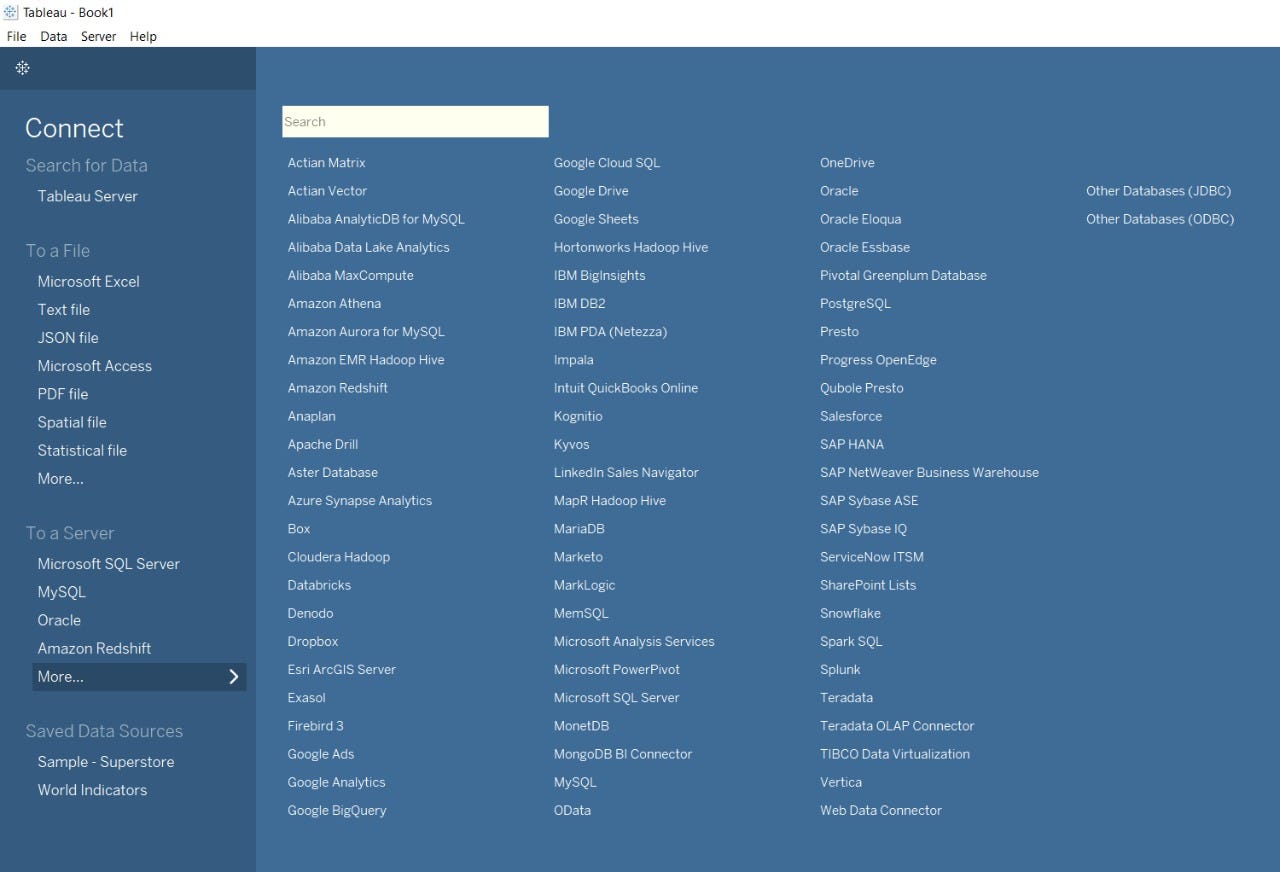The image size is (1280, 872).
Task: Choose Web Data Connector
Action: pyautogui.click(x=881, y=811)
